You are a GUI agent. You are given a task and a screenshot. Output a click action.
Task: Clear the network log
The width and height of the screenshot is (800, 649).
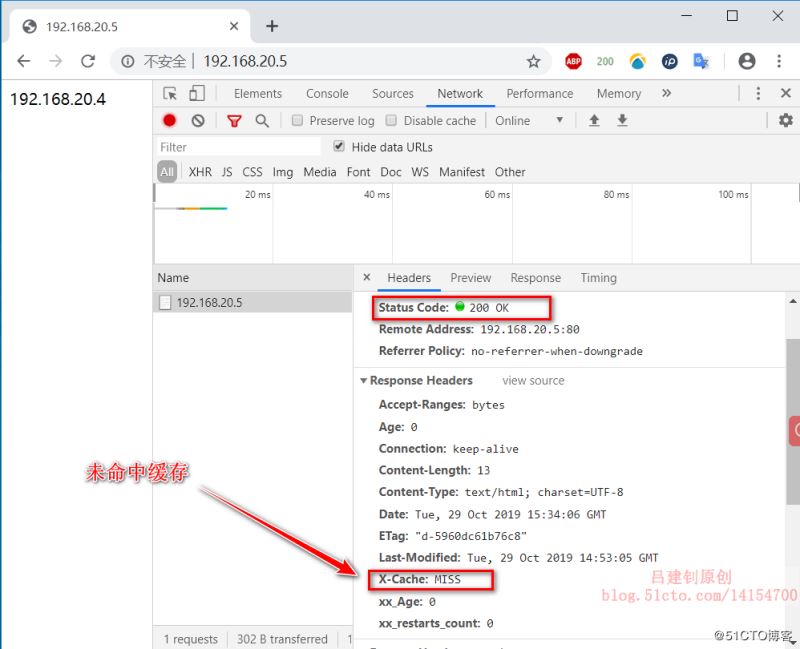pos(198,120)
